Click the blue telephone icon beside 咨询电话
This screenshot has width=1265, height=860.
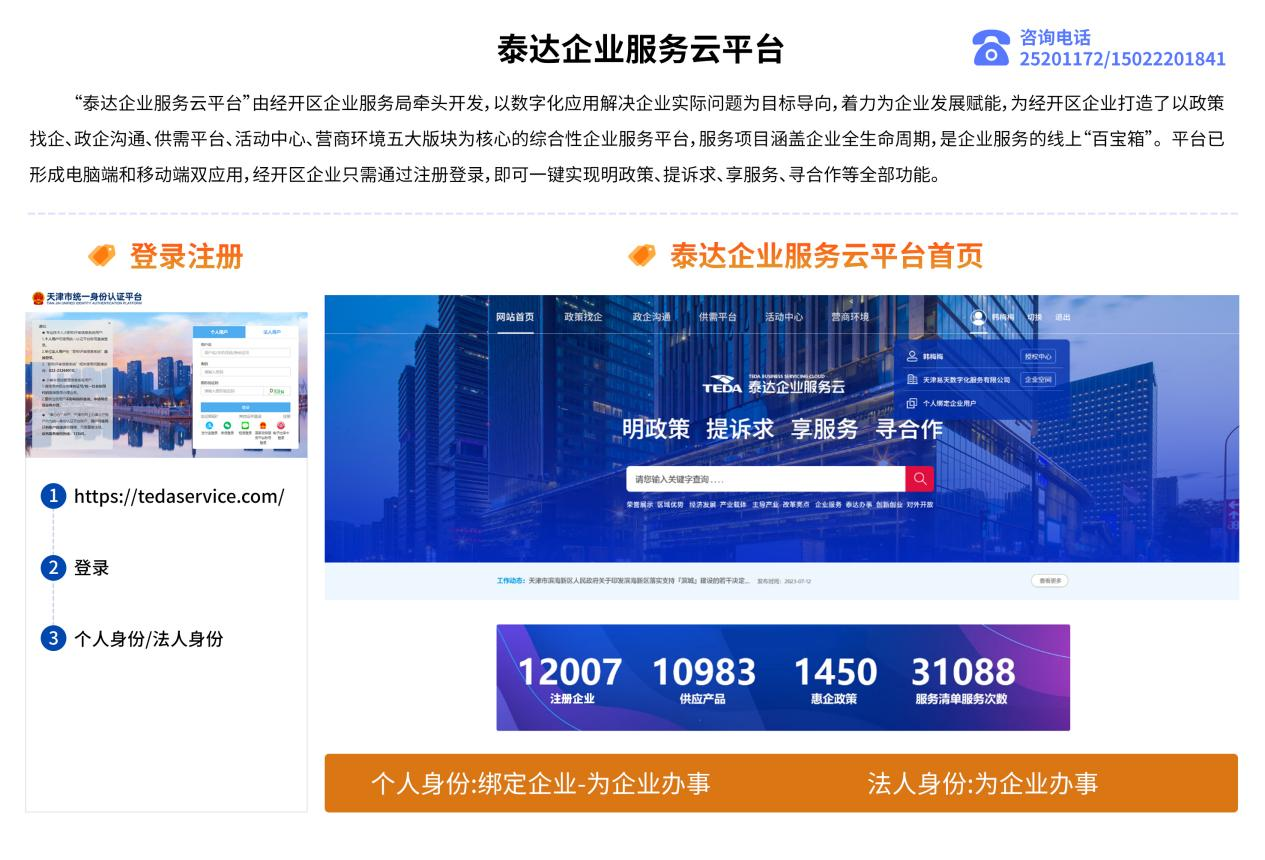[x=990, y=47]
